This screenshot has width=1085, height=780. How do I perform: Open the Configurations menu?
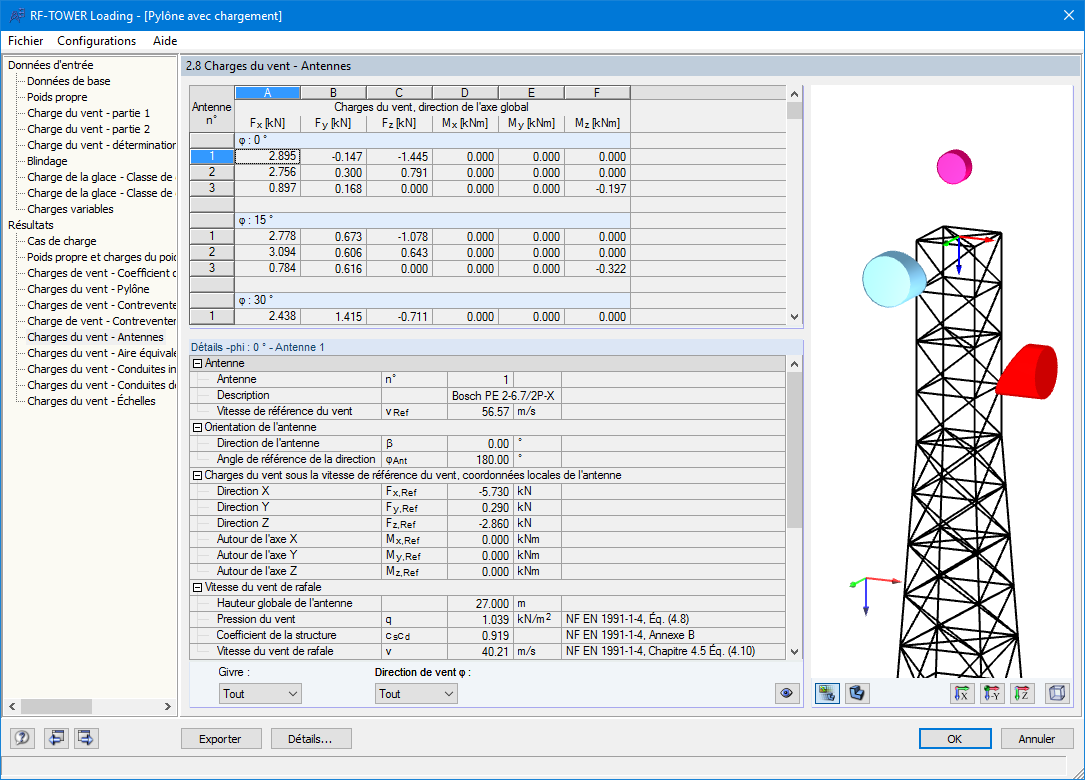click(96, 41)
